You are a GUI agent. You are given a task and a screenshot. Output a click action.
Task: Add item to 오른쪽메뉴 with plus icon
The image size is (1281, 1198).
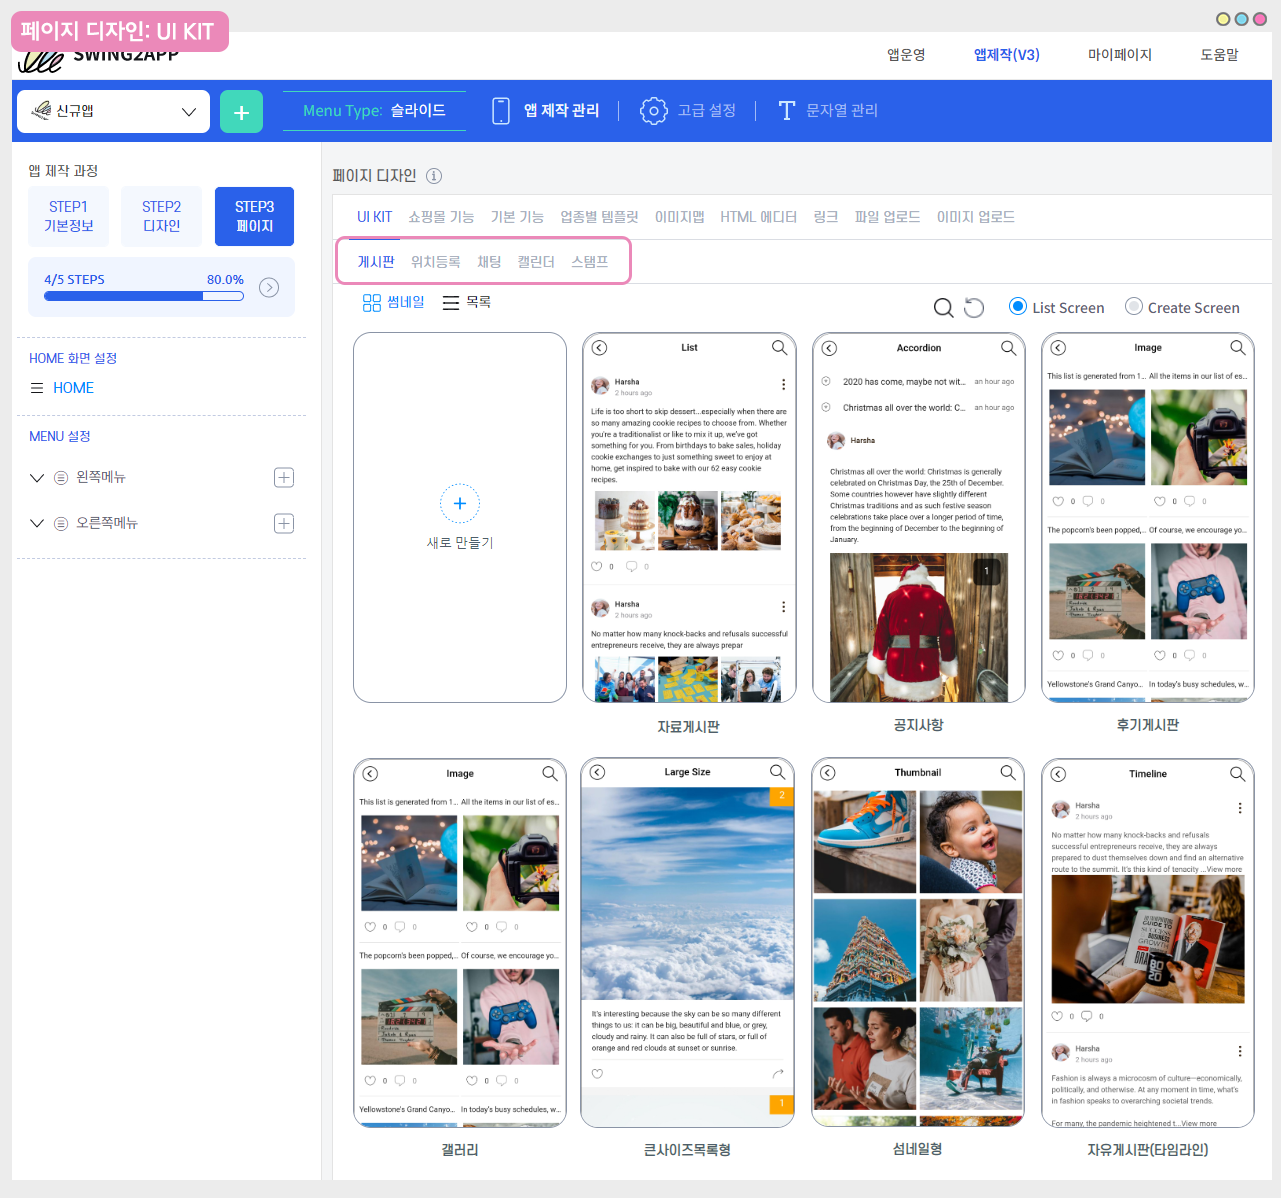pyautogui.click(x=284, y=524)
